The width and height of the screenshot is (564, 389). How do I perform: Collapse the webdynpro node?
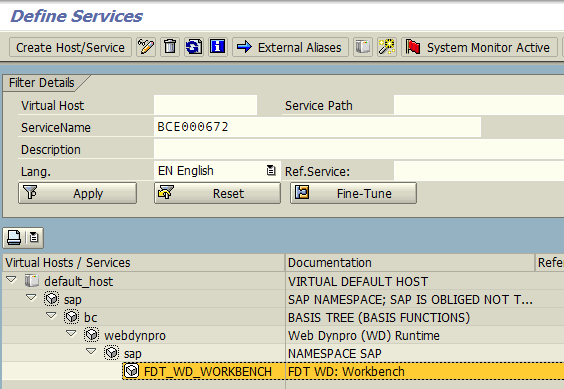click(x=72, y=334)
